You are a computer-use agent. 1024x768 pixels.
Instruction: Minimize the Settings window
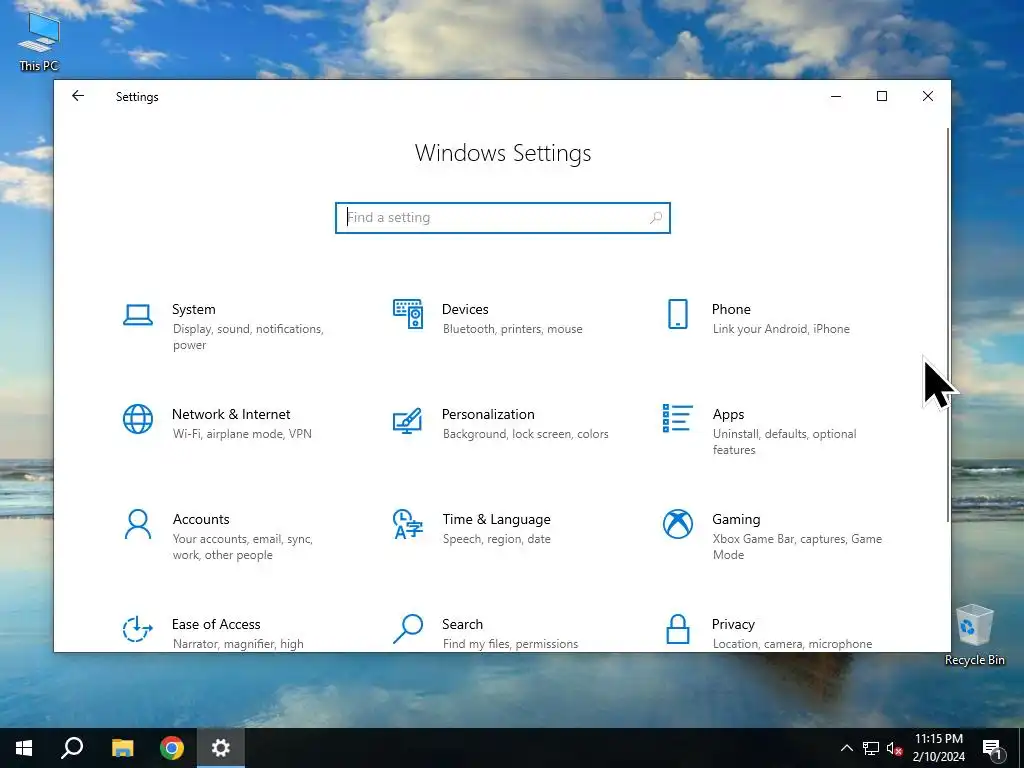pos(836,96)
